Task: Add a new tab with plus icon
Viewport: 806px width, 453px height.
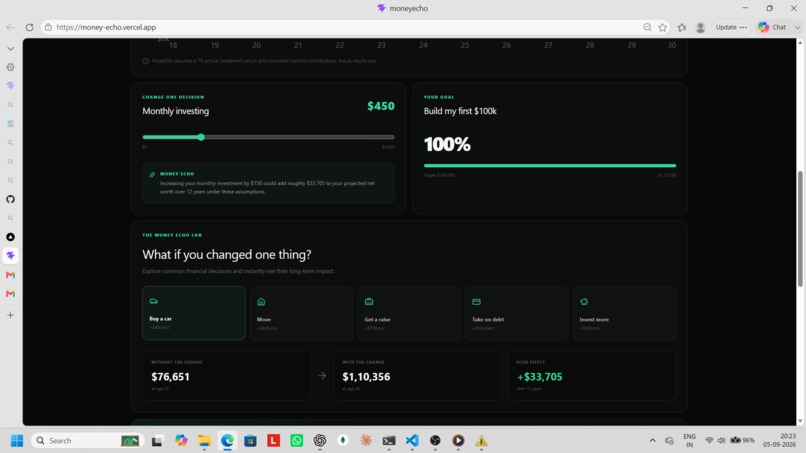Action: 10,315
